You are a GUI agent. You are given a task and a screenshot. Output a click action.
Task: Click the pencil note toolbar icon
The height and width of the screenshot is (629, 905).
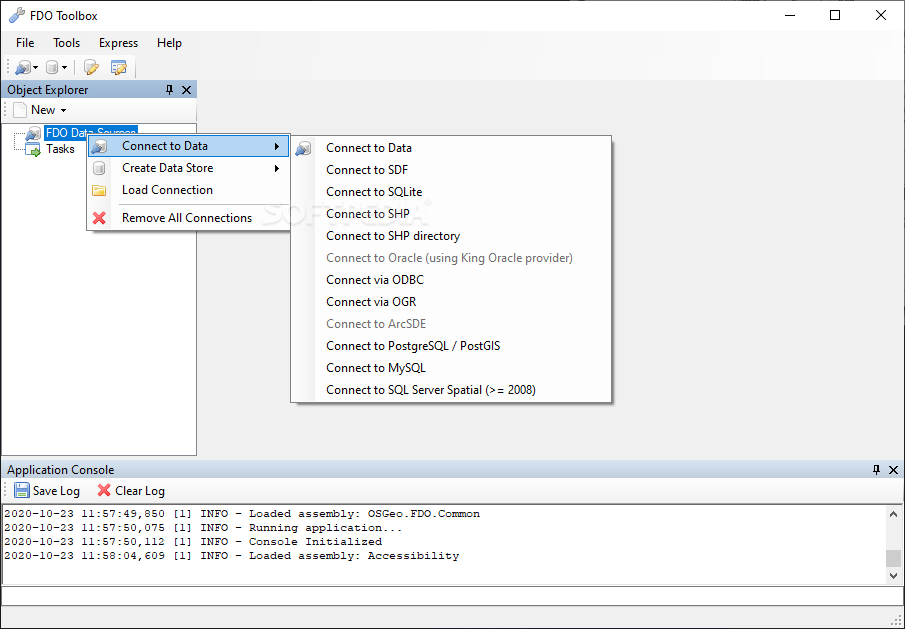pos(91,68)
